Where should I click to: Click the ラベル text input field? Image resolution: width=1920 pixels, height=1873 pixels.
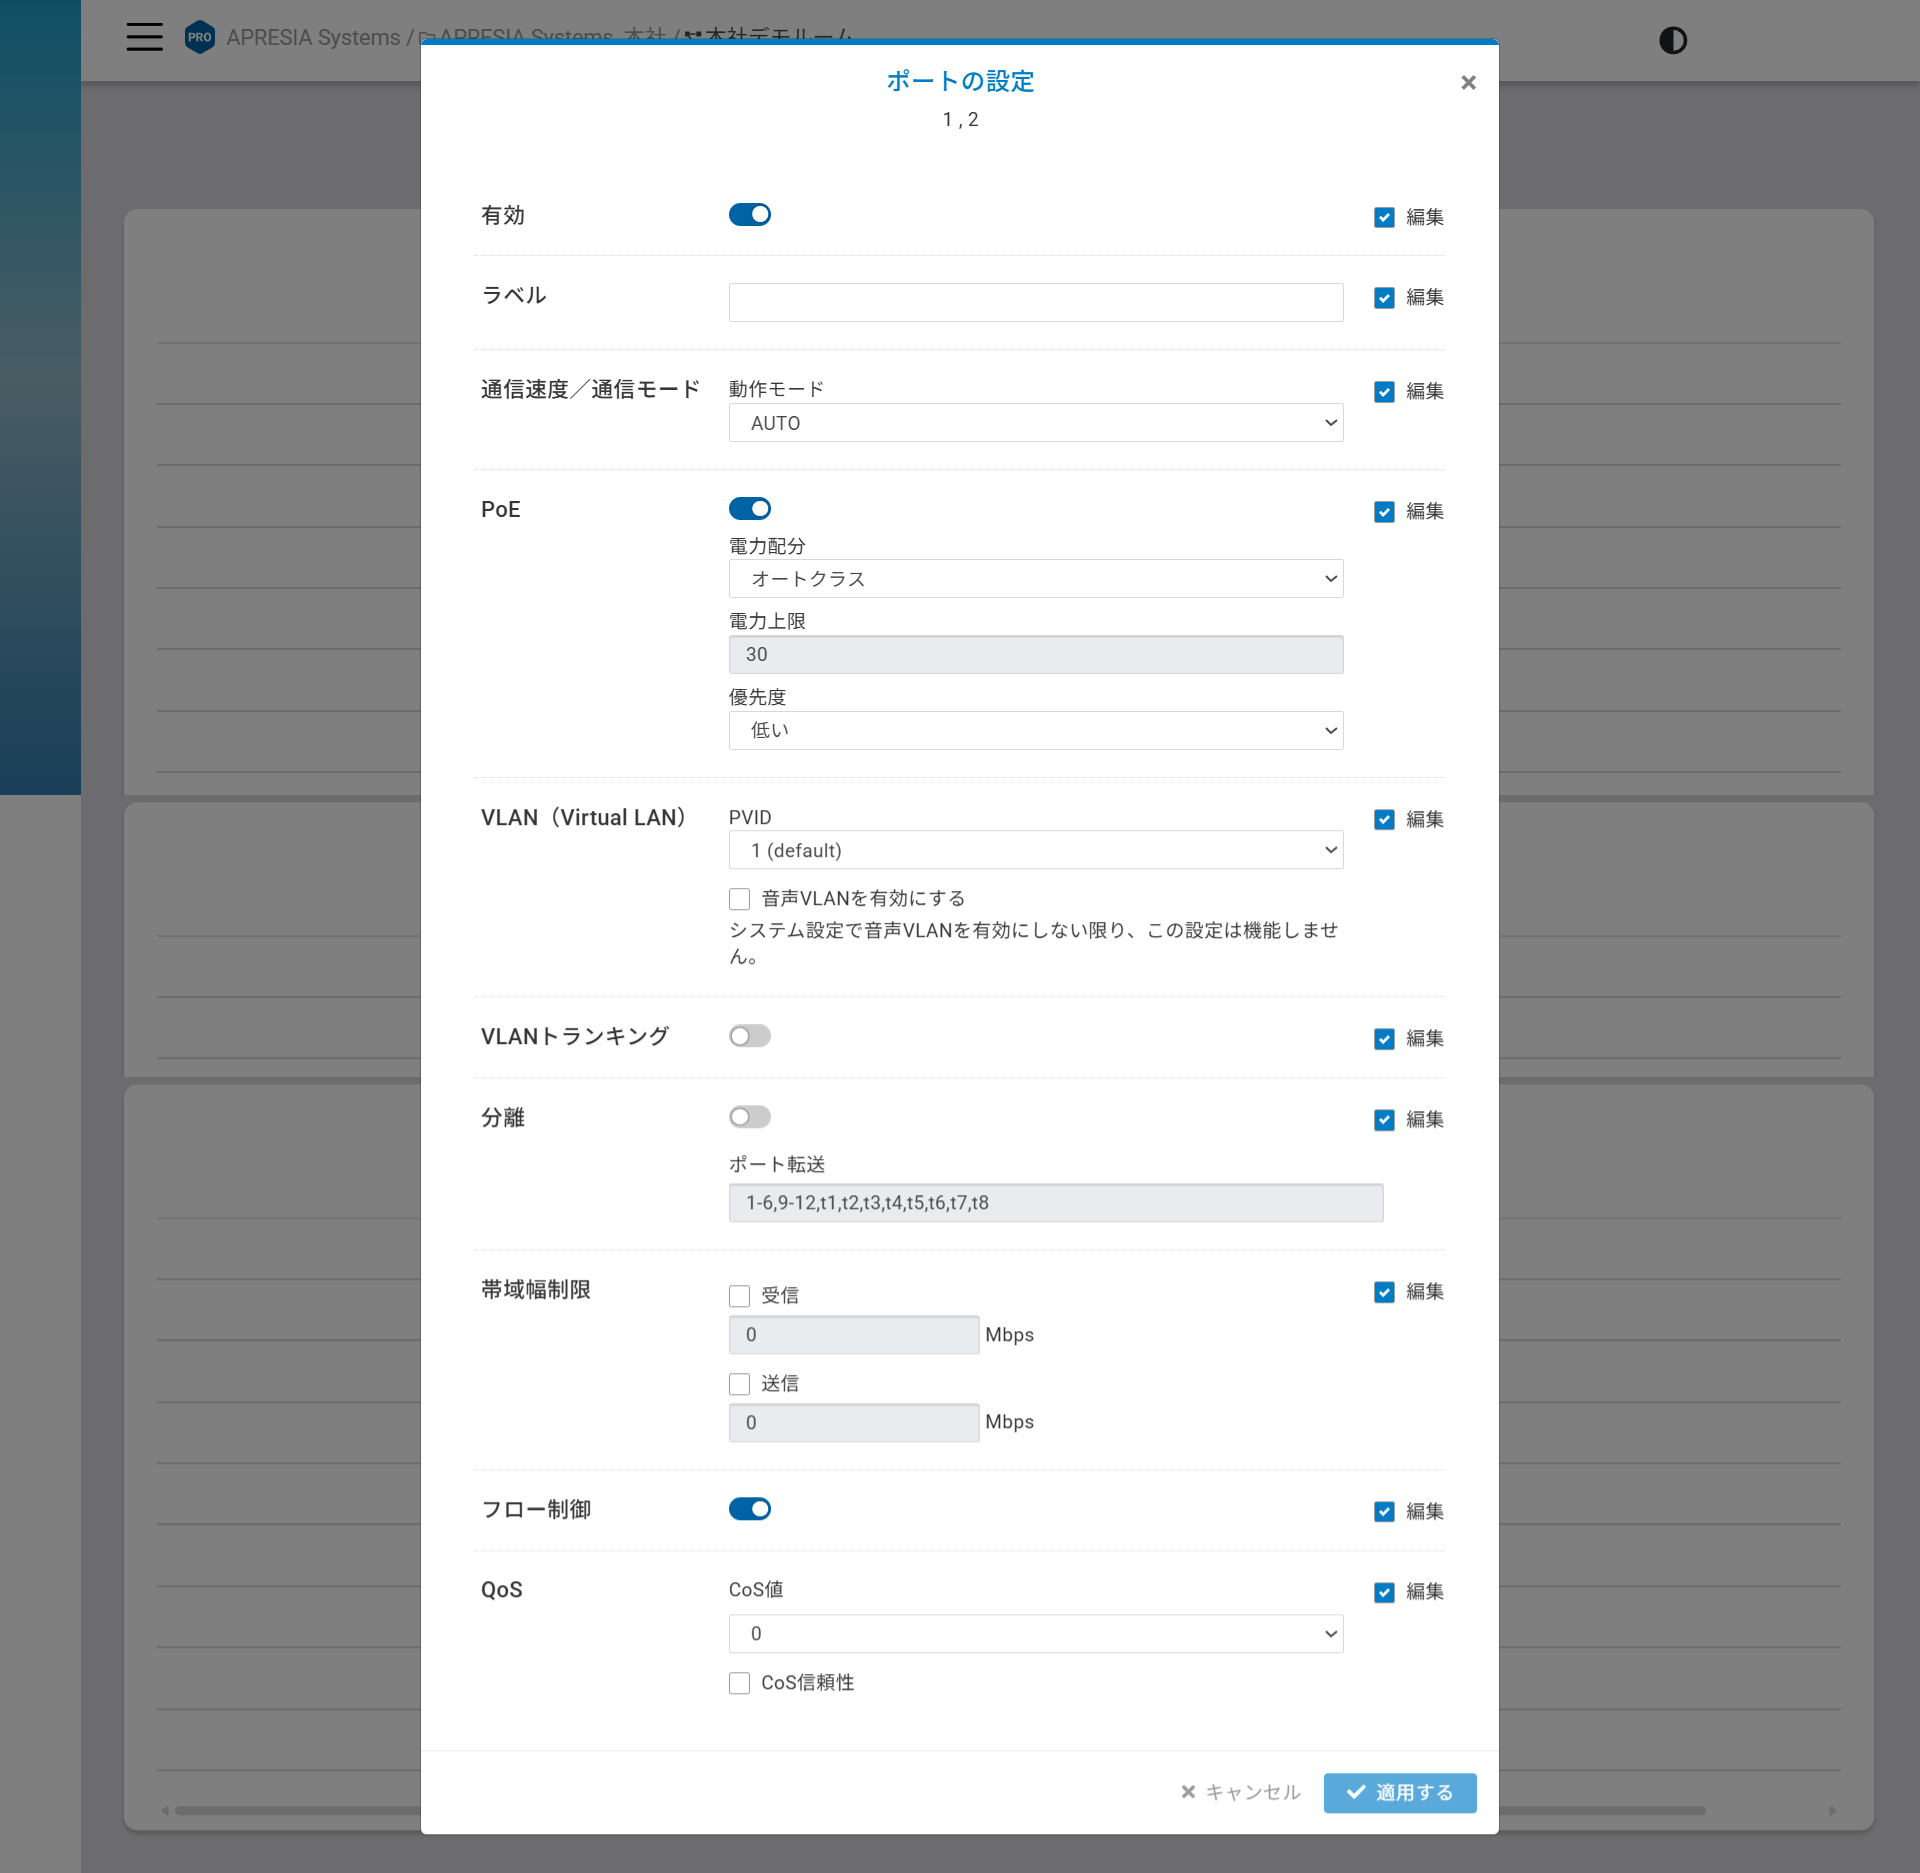click(1035, 302)
